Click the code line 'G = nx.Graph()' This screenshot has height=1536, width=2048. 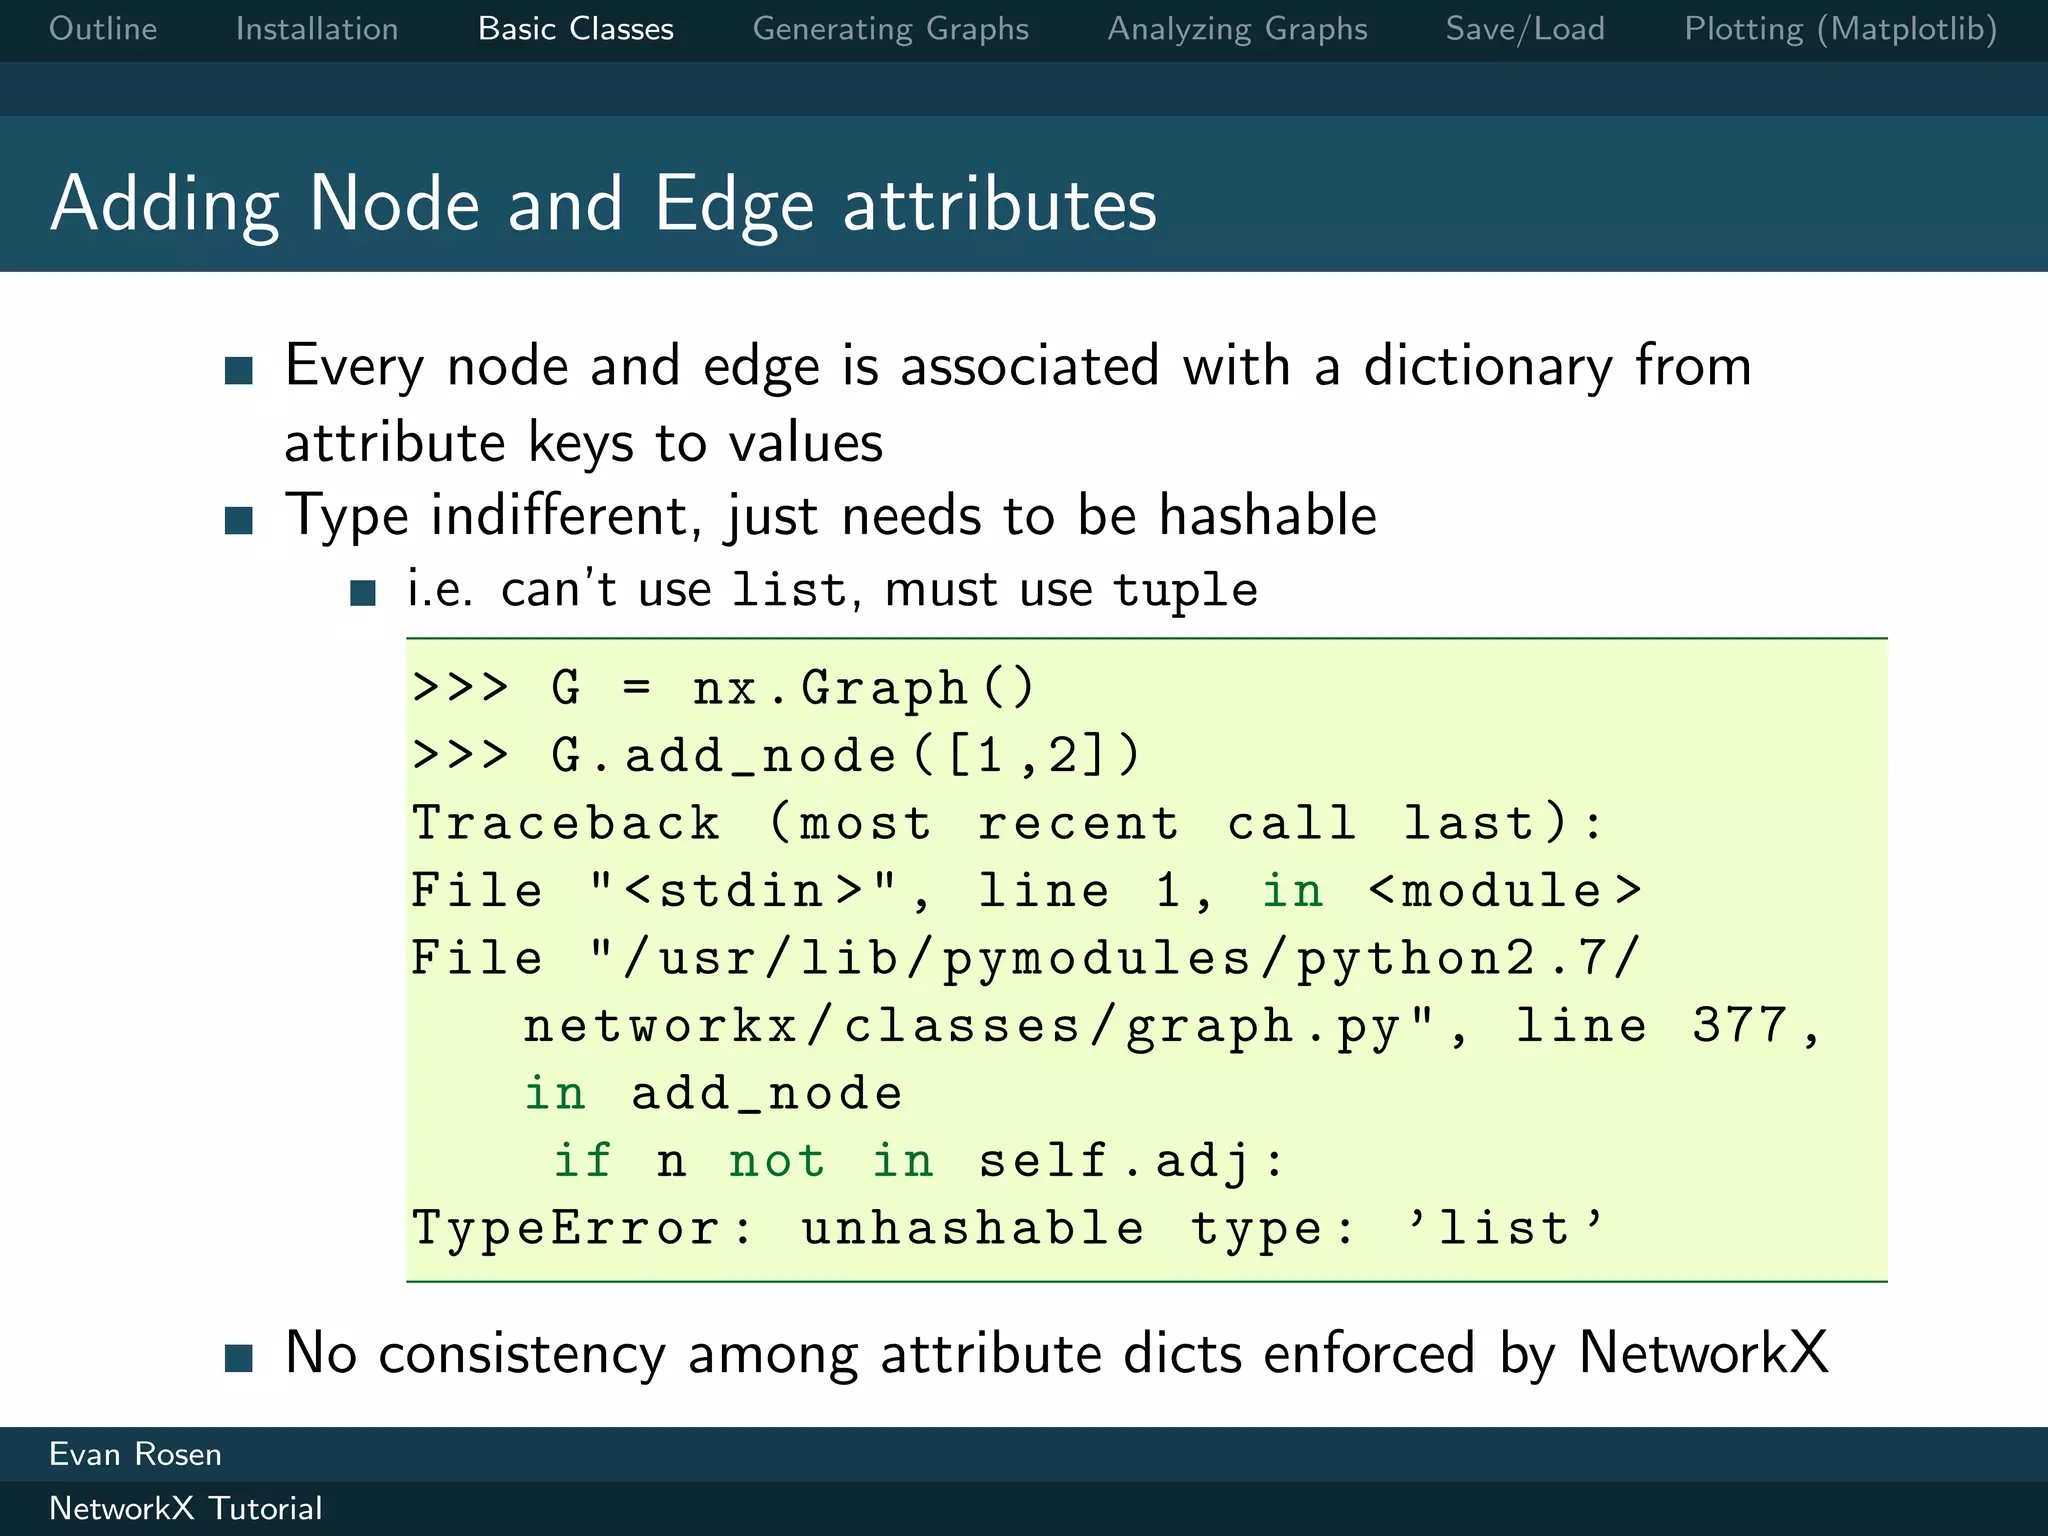click(724, 689)
